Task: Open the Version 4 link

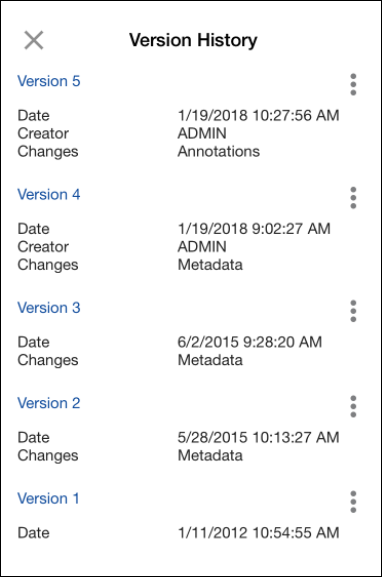Action: click(49, 195)
